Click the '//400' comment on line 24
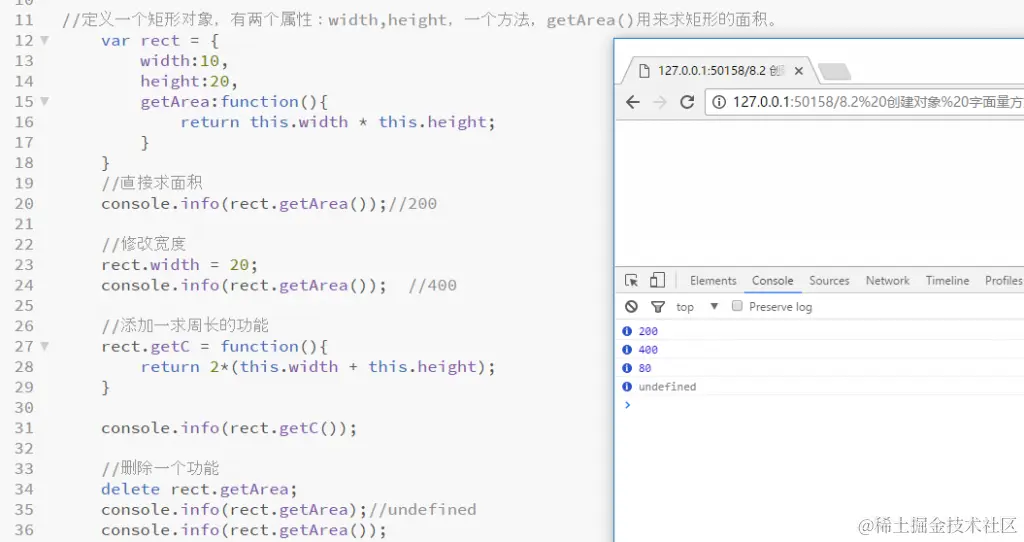The width and height of the screenshot is (1024, 542). tap(432, 285)
